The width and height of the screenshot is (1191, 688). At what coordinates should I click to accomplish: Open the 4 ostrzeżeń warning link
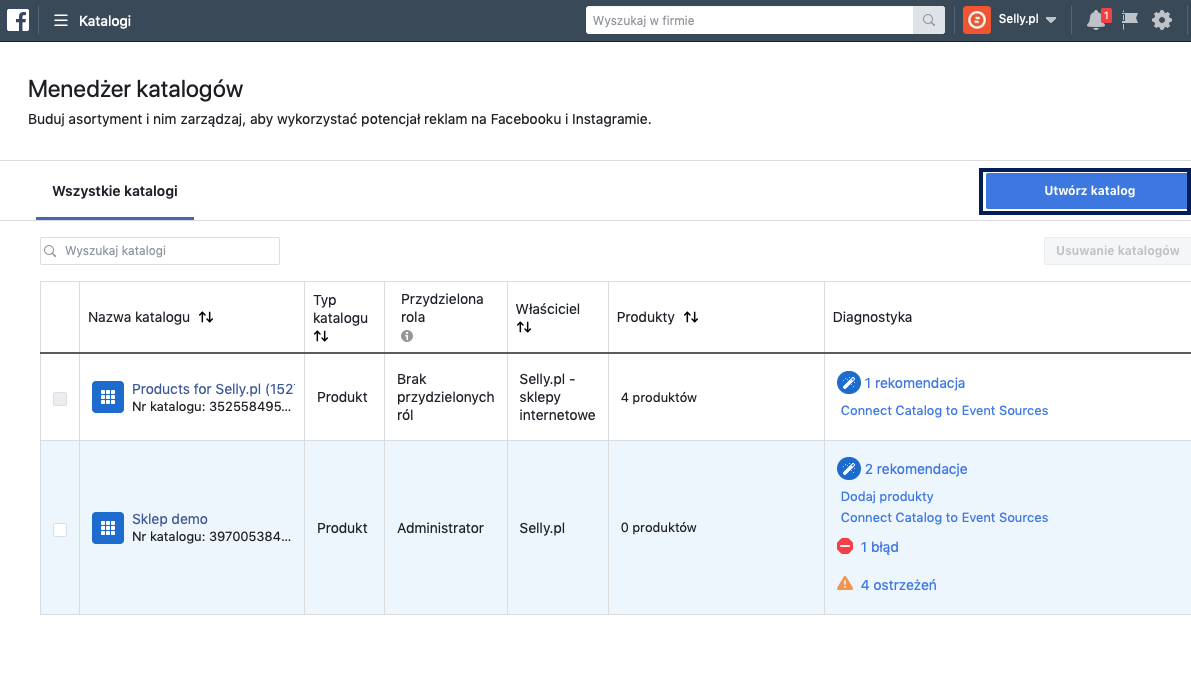click(898, 585)
